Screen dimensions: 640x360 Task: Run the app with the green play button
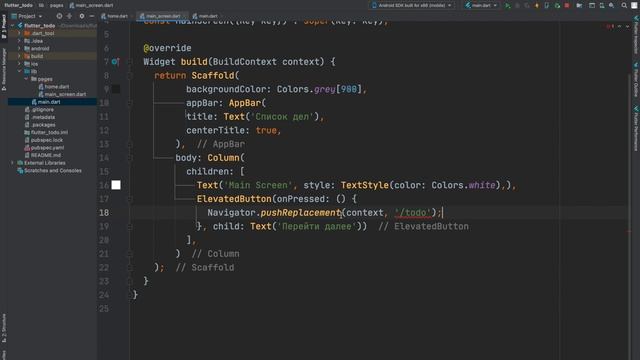[x=507, y=6]
